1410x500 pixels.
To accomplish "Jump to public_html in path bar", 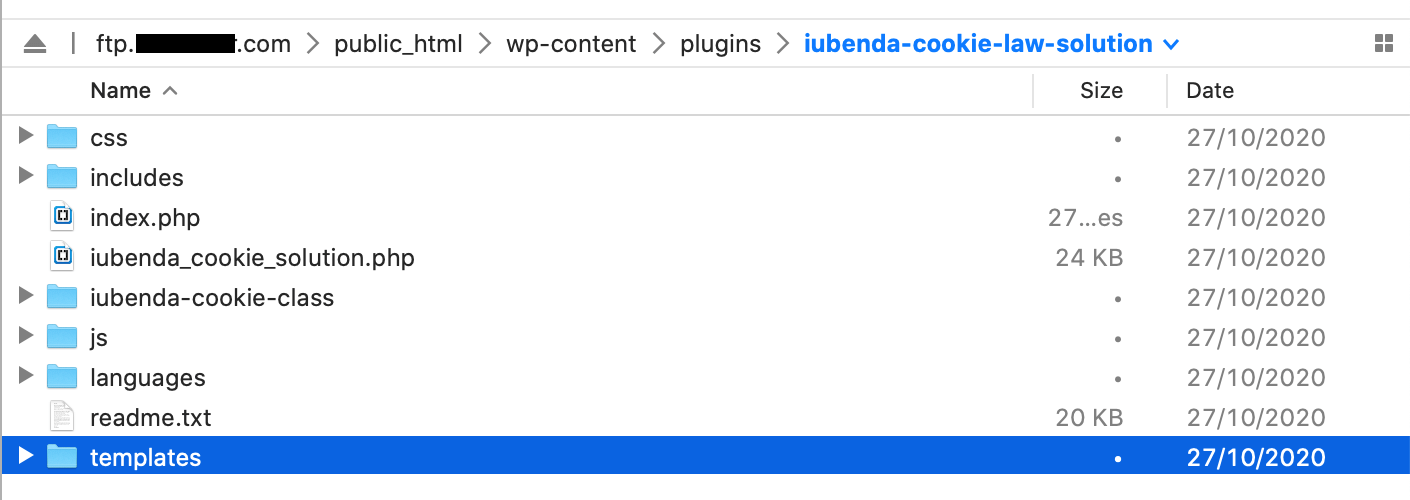I will [x=399, y=44].
